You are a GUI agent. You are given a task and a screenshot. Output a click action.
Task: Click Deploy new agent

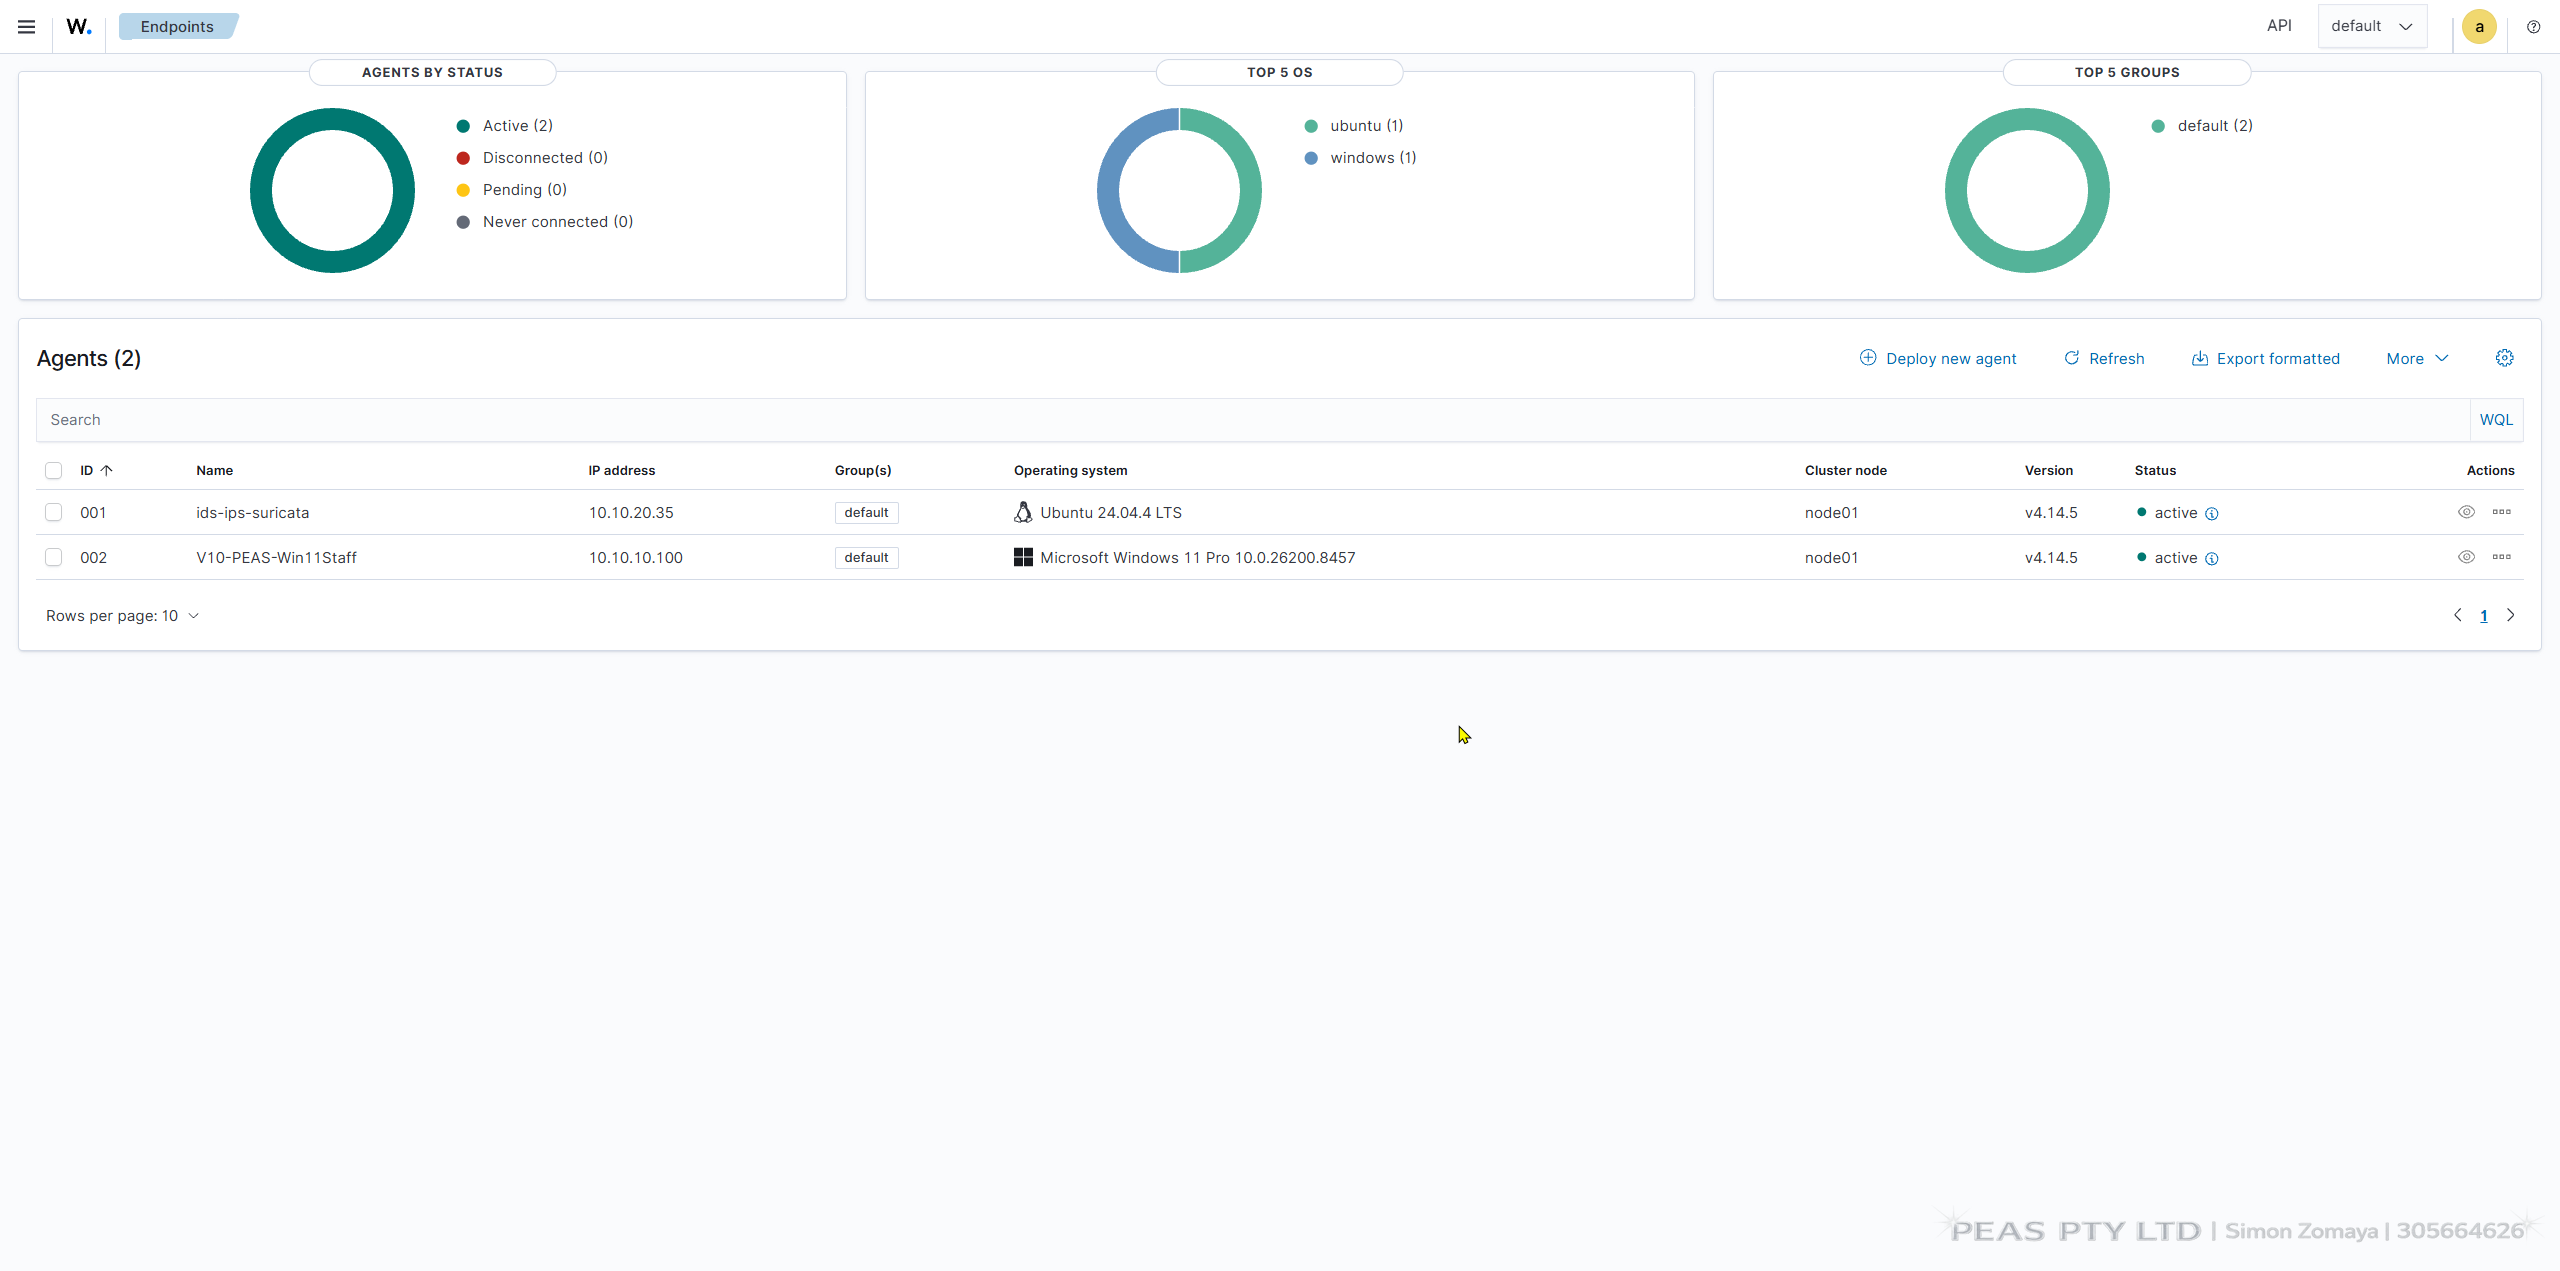tap(1937, 358)
